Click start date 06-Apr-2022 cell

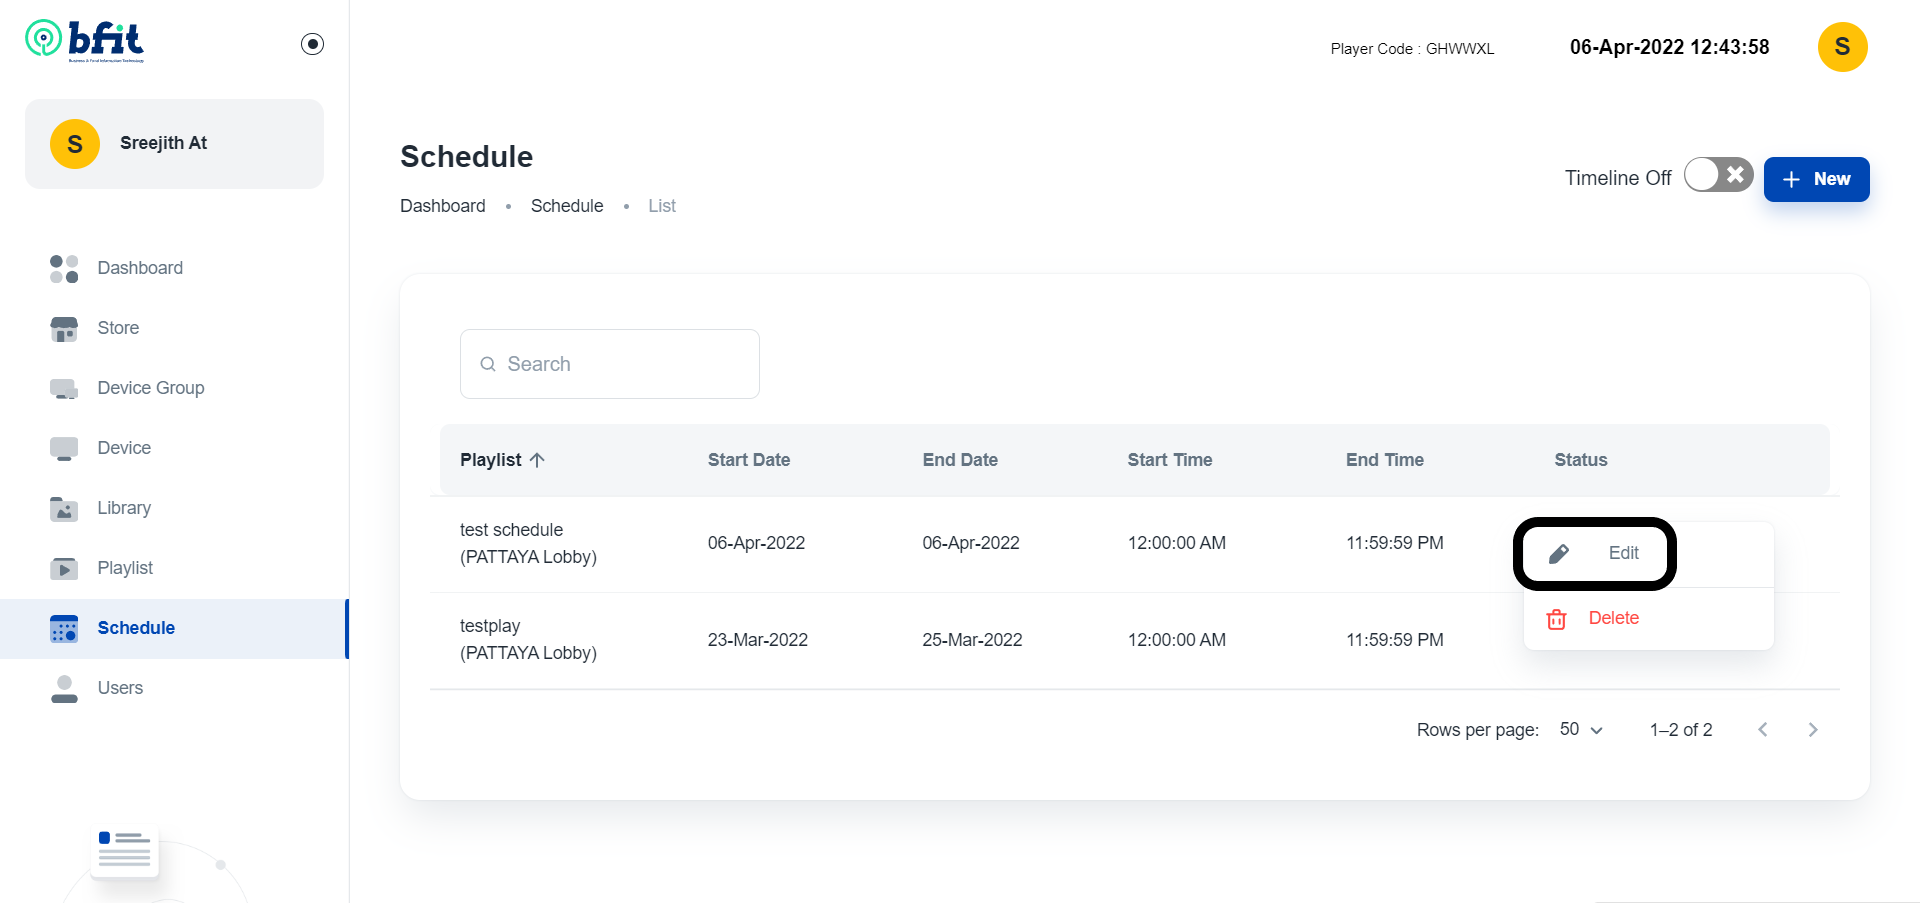(x=756, y=543)
